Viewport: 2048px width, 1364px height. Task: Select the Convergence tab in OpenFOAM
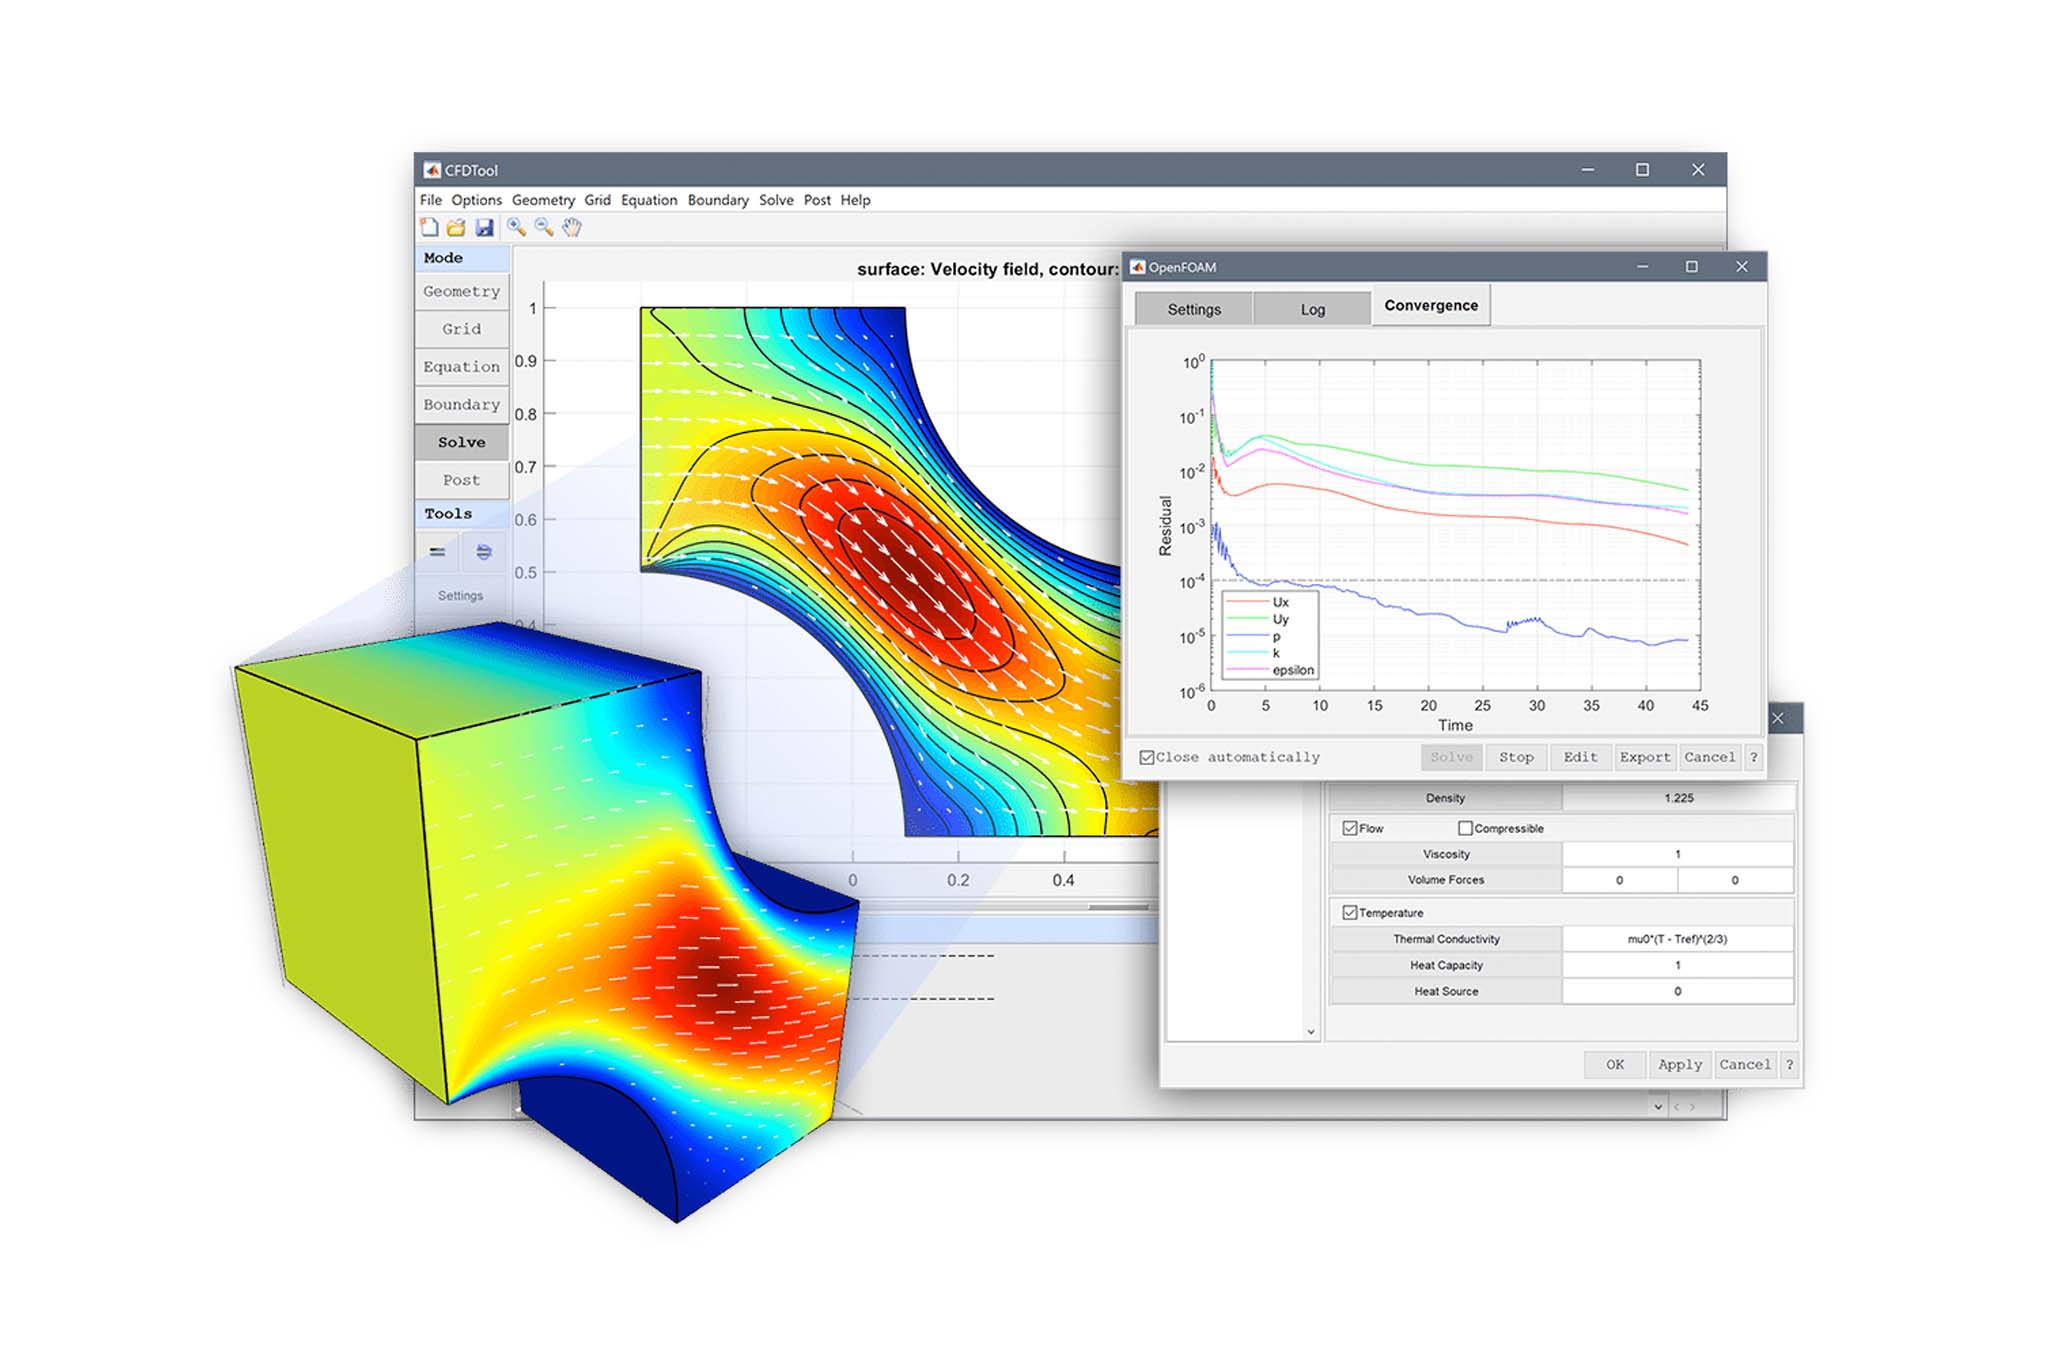pos(1431,305)
